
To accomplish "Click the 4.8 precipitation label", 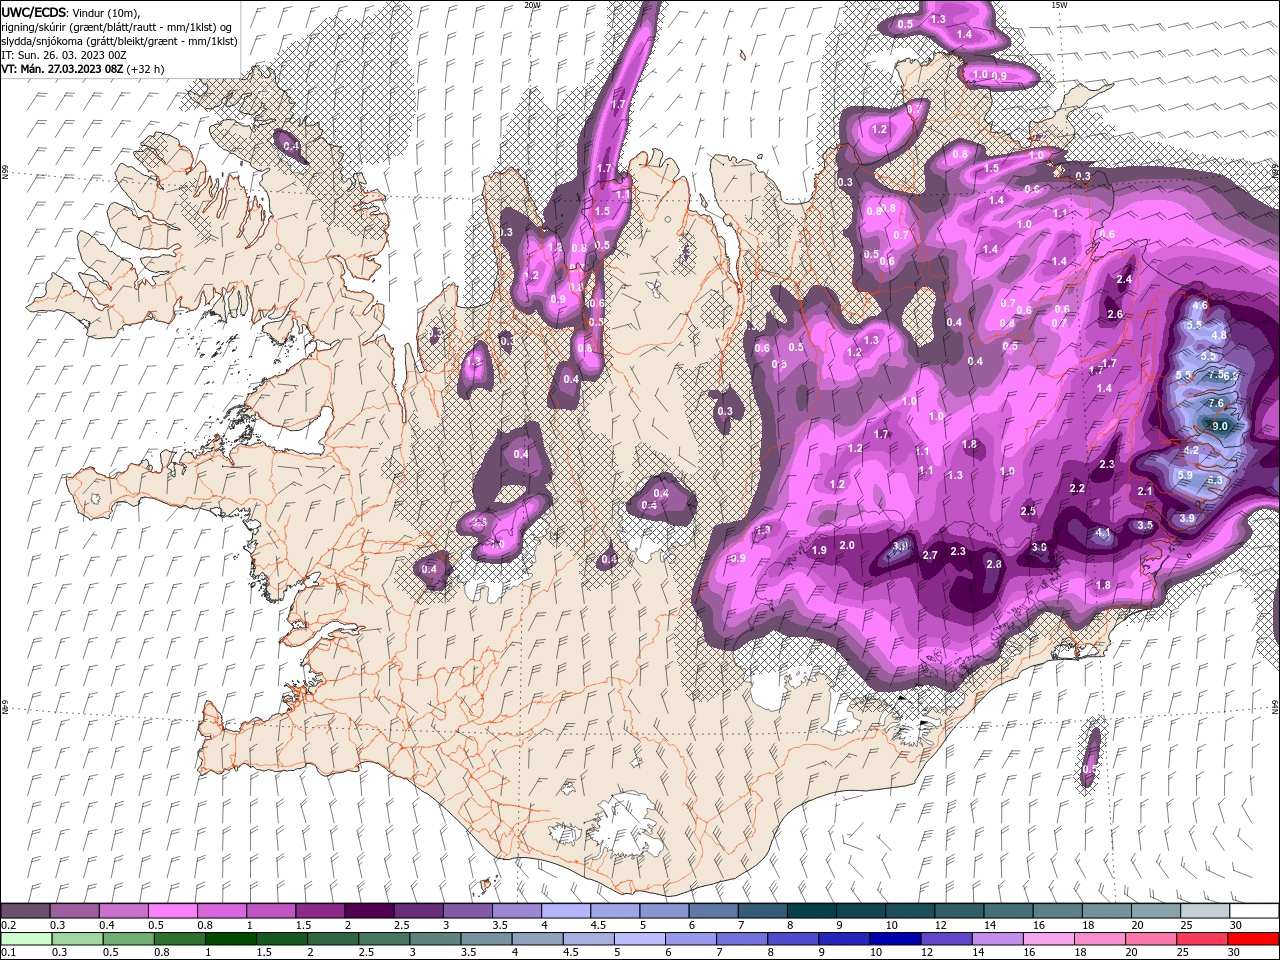I will coord(1219,335).
